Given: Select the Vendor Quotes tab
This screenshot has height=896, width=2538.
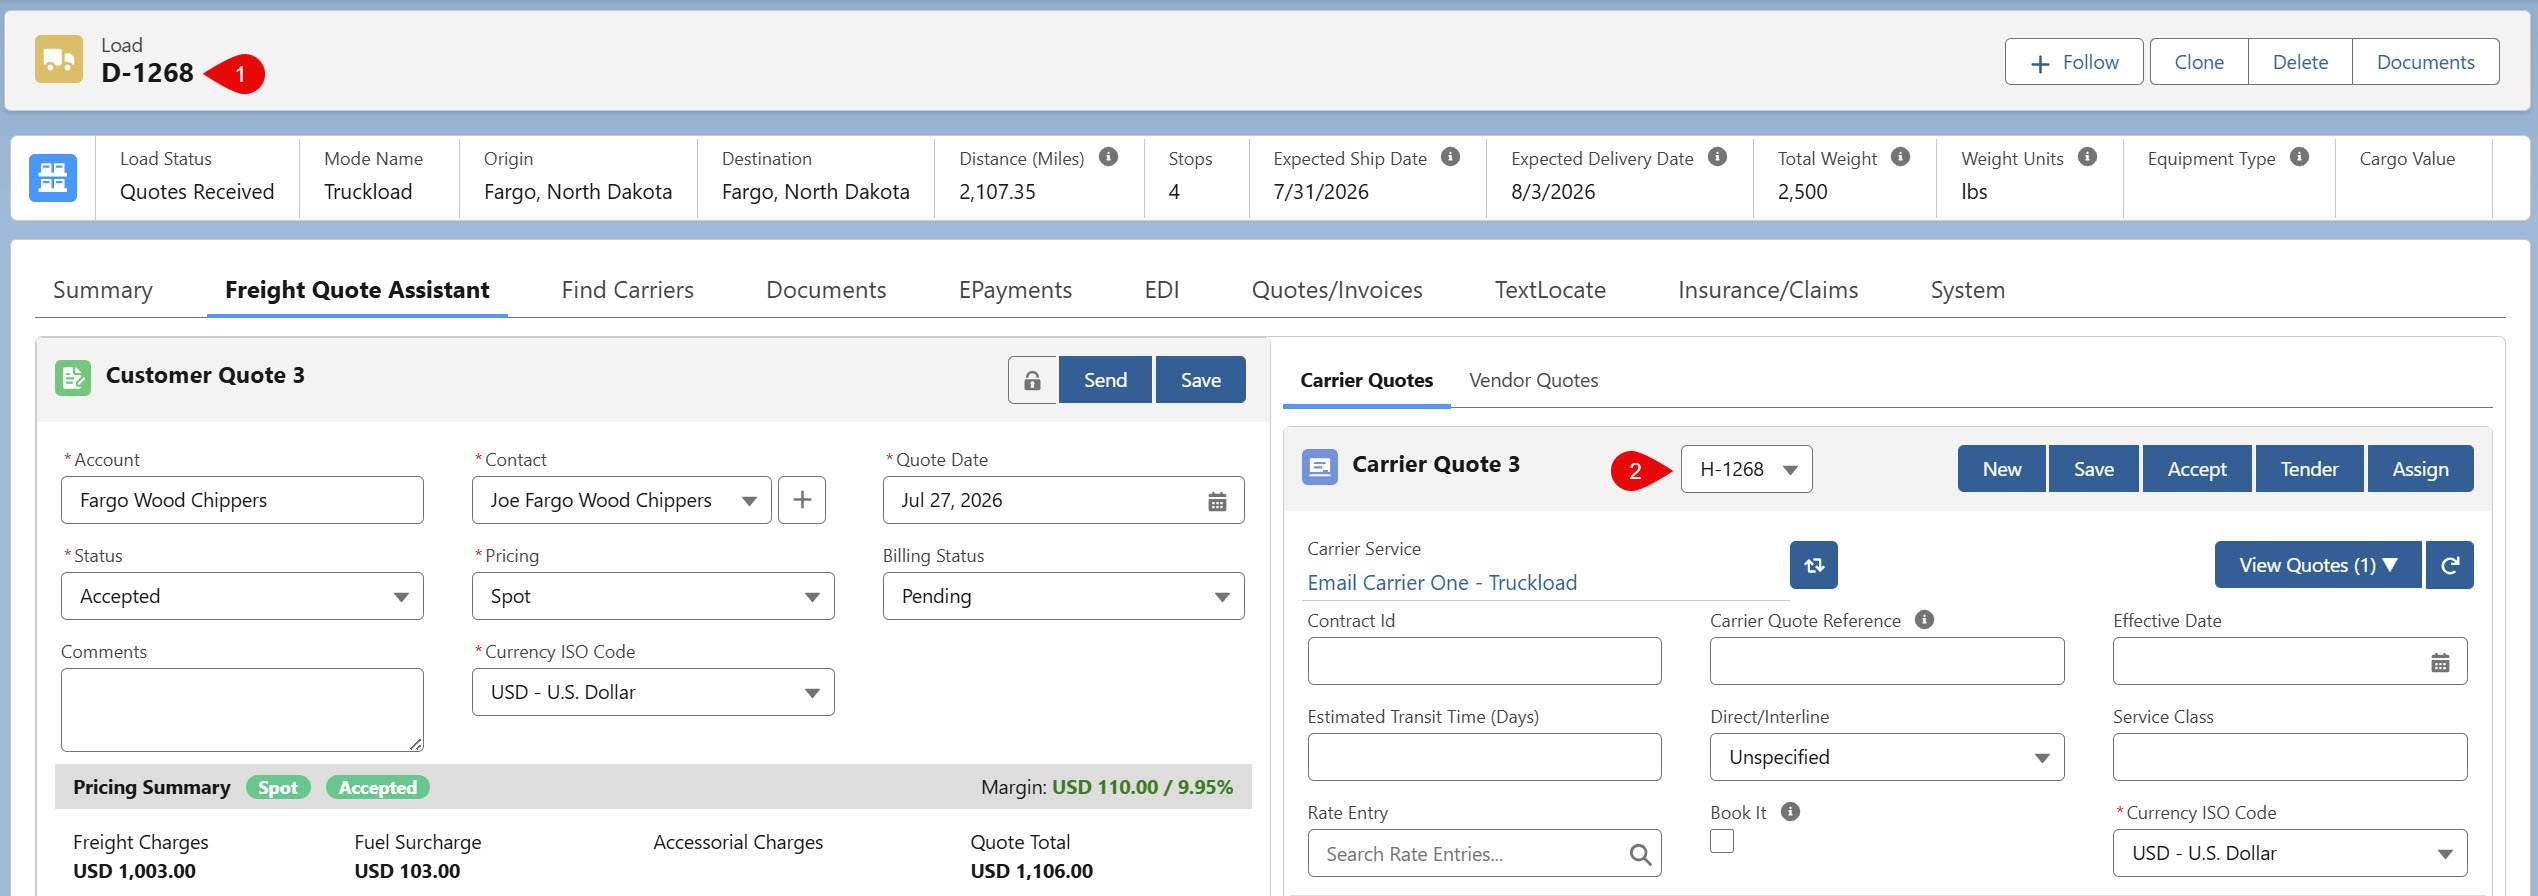Looking at the screenshot, I should 1533,380.
